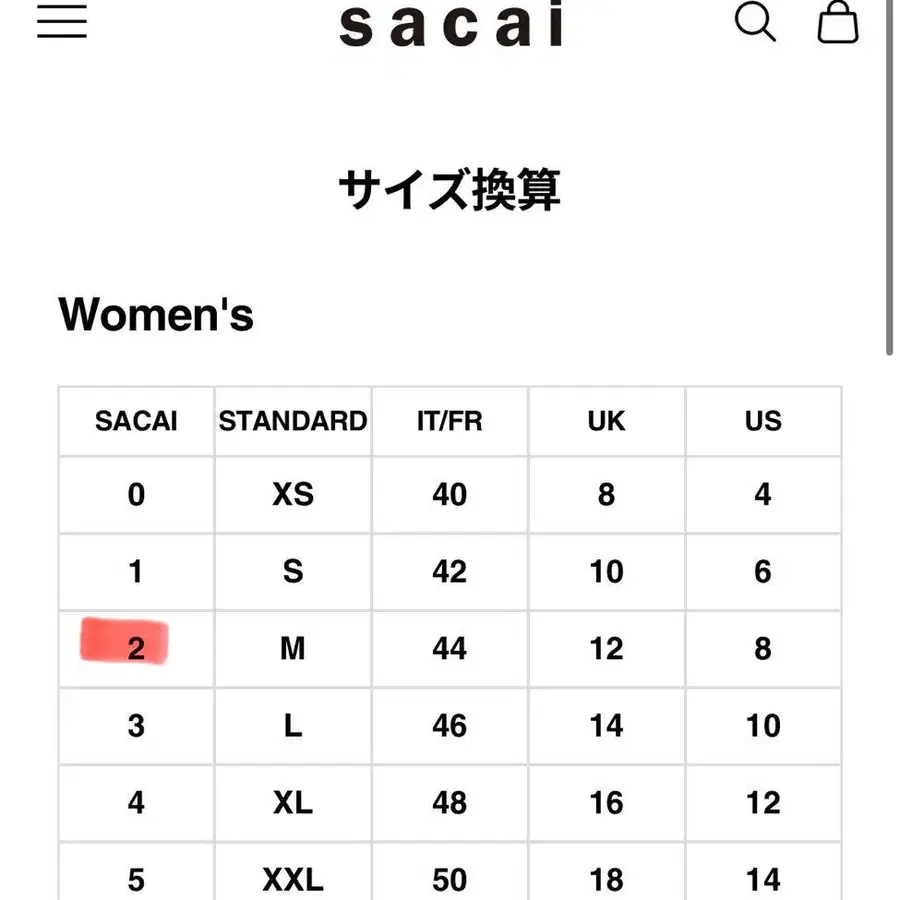The height and width of the screenshot is (900, 900).
Task: Click the red highlighted size 2 cell
Action: point(136,648)
